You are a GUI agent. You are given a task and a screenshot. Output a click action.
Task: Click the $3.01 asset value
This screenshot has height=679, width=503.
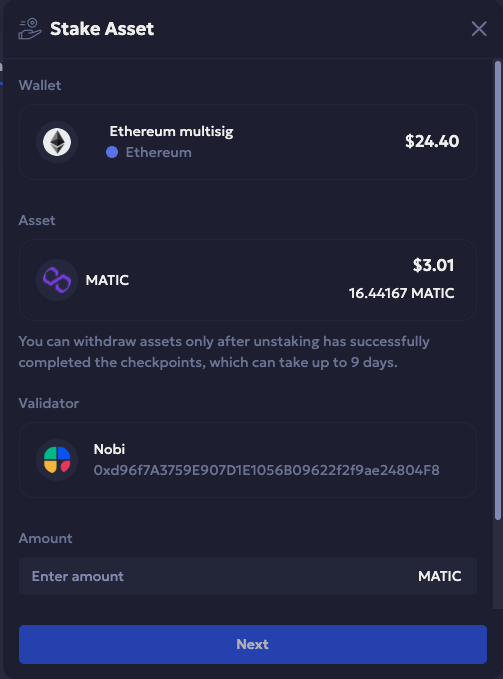433,265
